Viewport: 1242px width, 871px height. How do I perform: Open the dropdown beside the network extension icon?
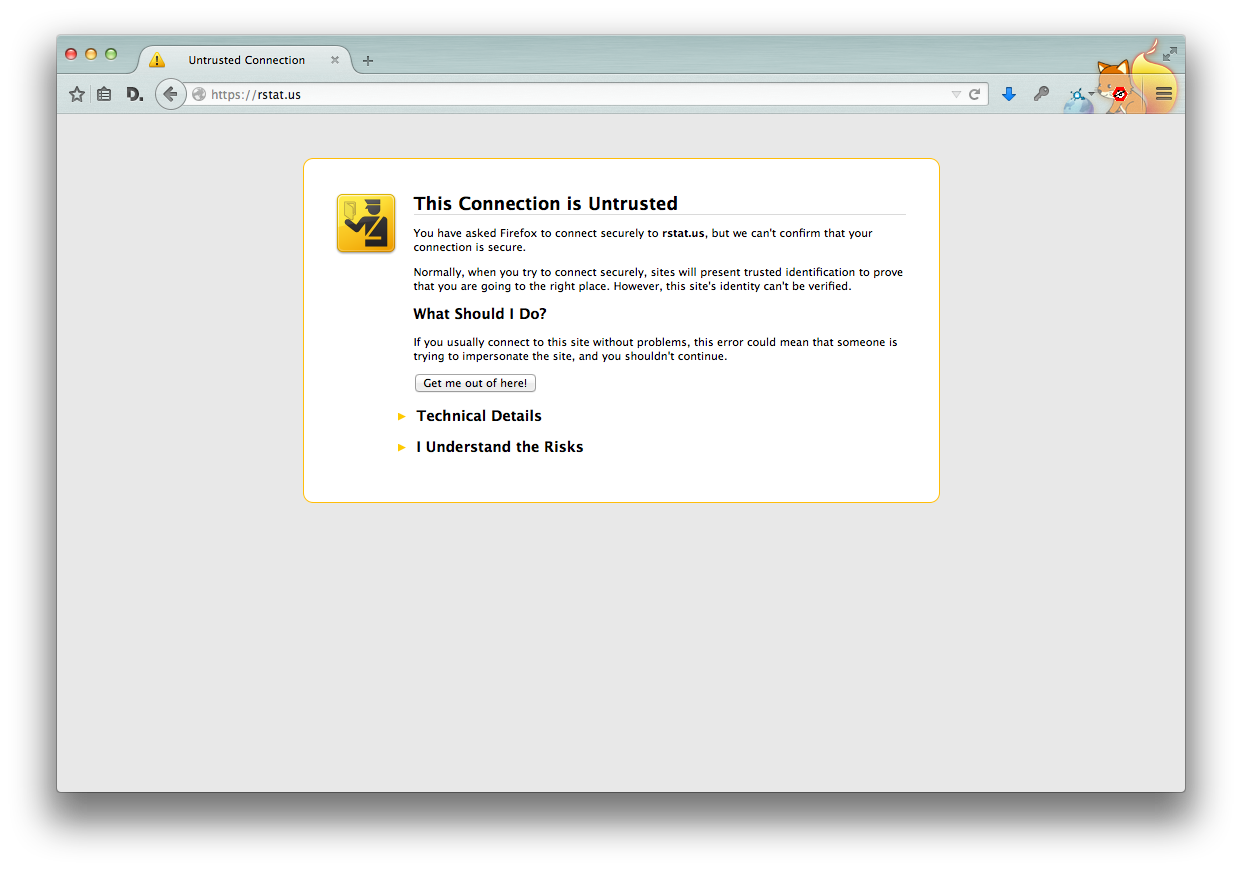[x=1092, y=94]
